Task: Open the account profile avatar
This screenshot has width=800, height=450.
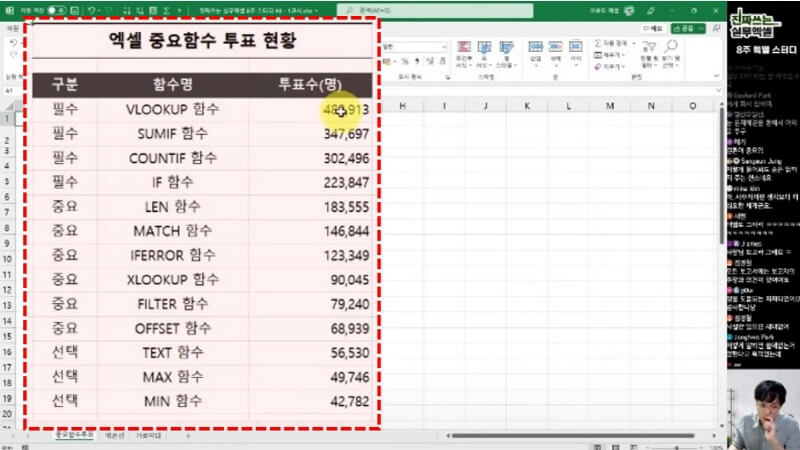Action: coord(629,10)
